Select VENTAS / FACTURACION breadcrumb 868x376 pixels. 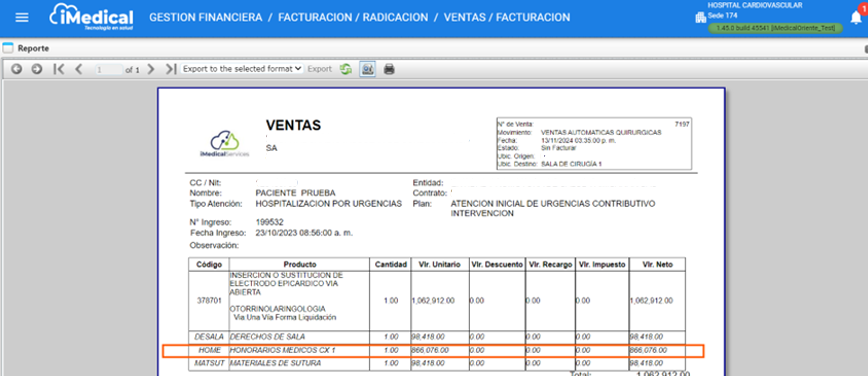[x=507, y=18]
